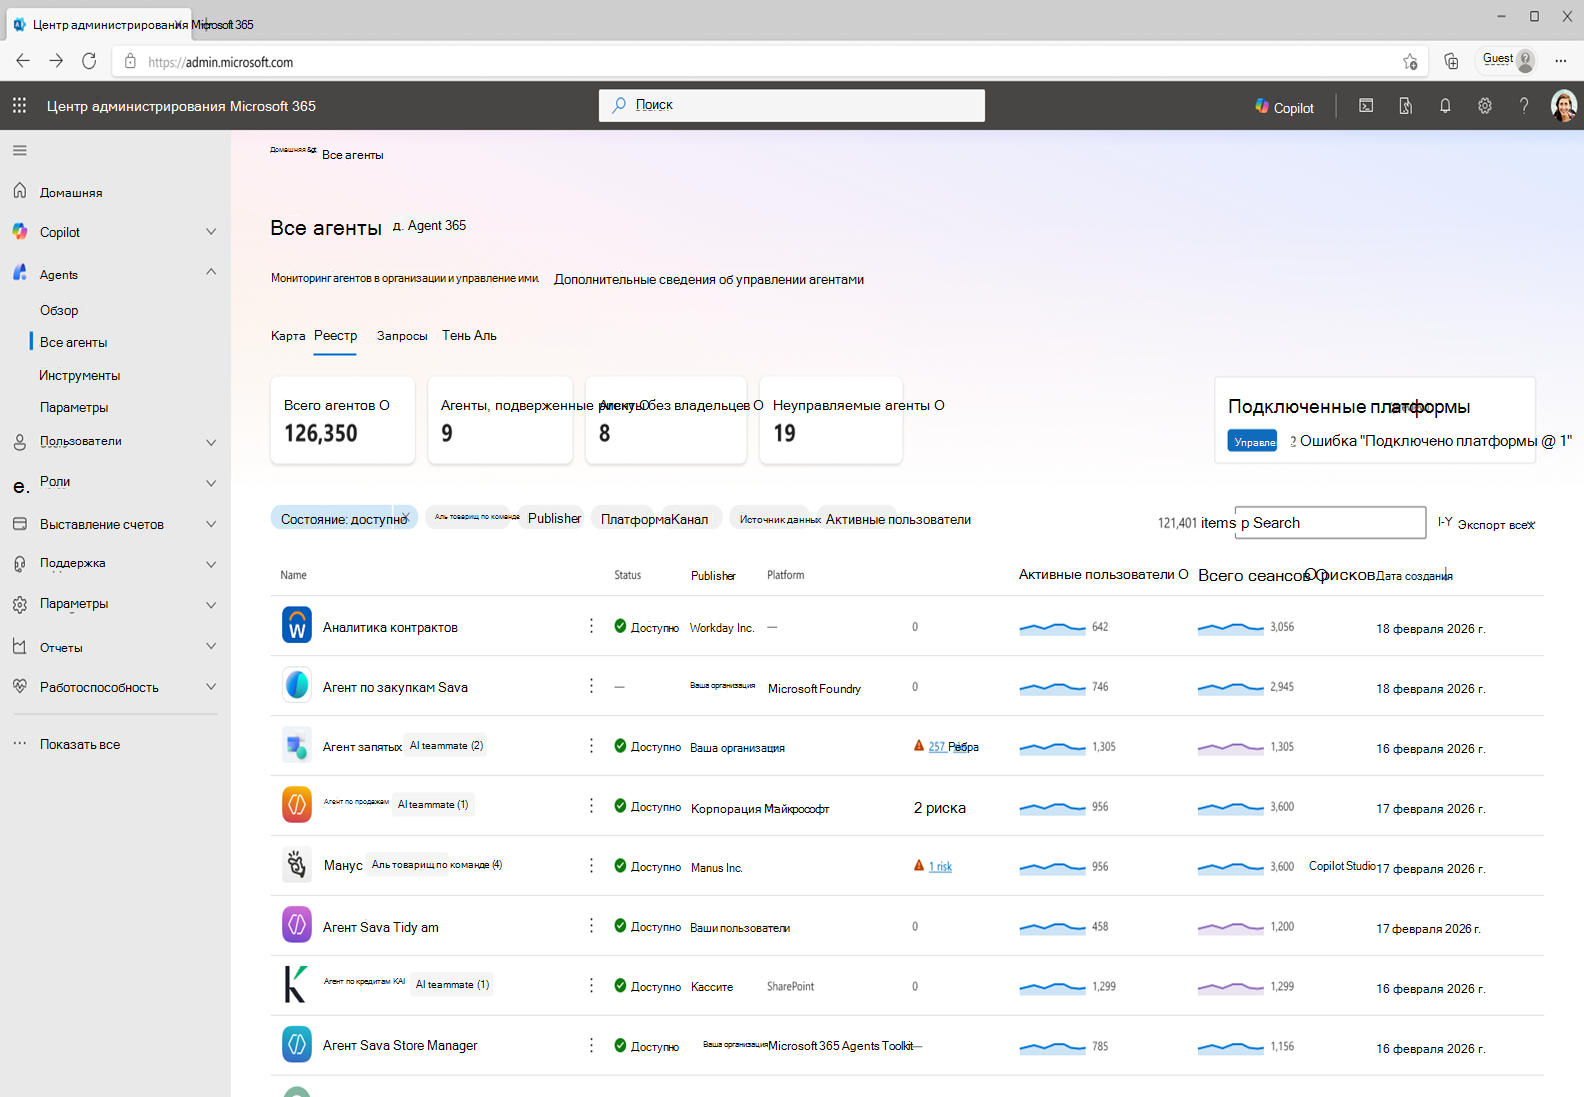1584x1097 pixels.
Task: Click the Агент Sava Store Manager icon
Action: 297,1045
